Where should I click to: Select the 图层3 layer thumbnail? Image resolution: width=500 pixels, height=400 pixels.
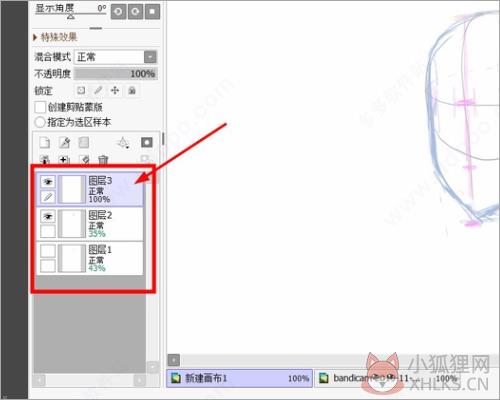pyautogui.click(x=72, y=189)
